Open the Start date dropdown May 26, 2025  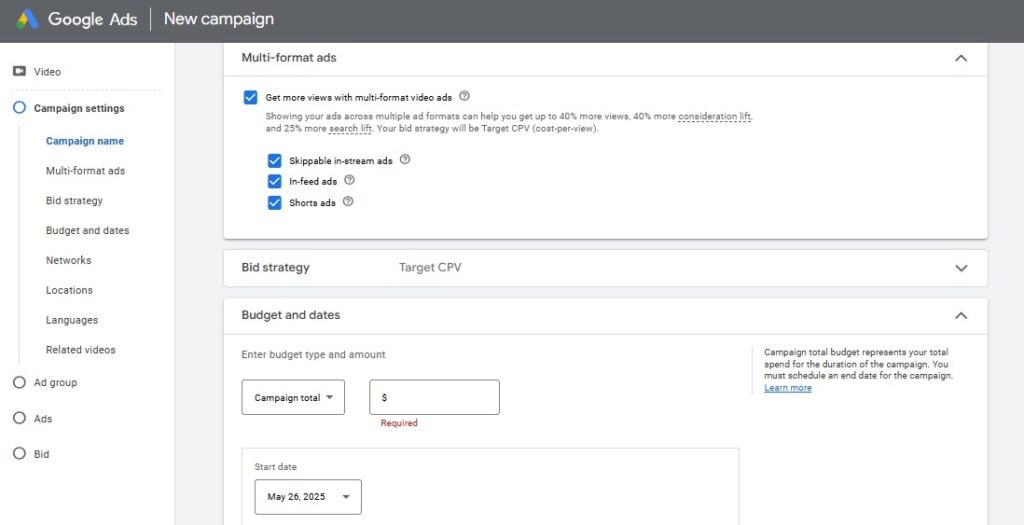[308, 497]
